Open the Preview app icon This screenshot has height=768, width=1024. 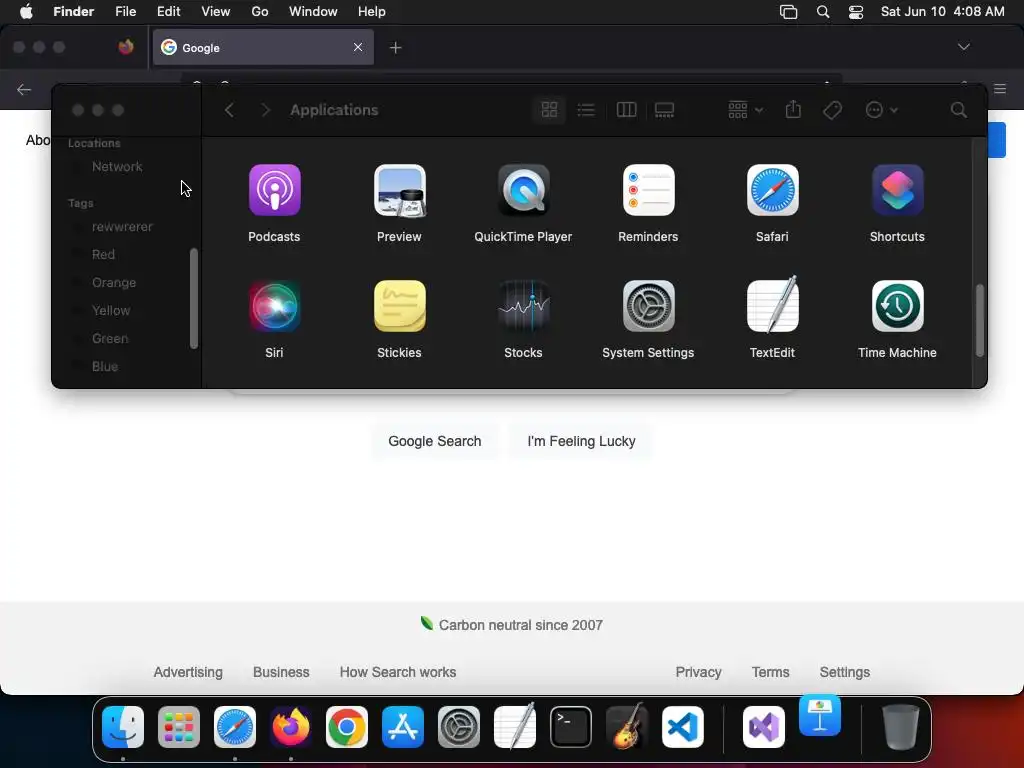click(x=400, y=190)
